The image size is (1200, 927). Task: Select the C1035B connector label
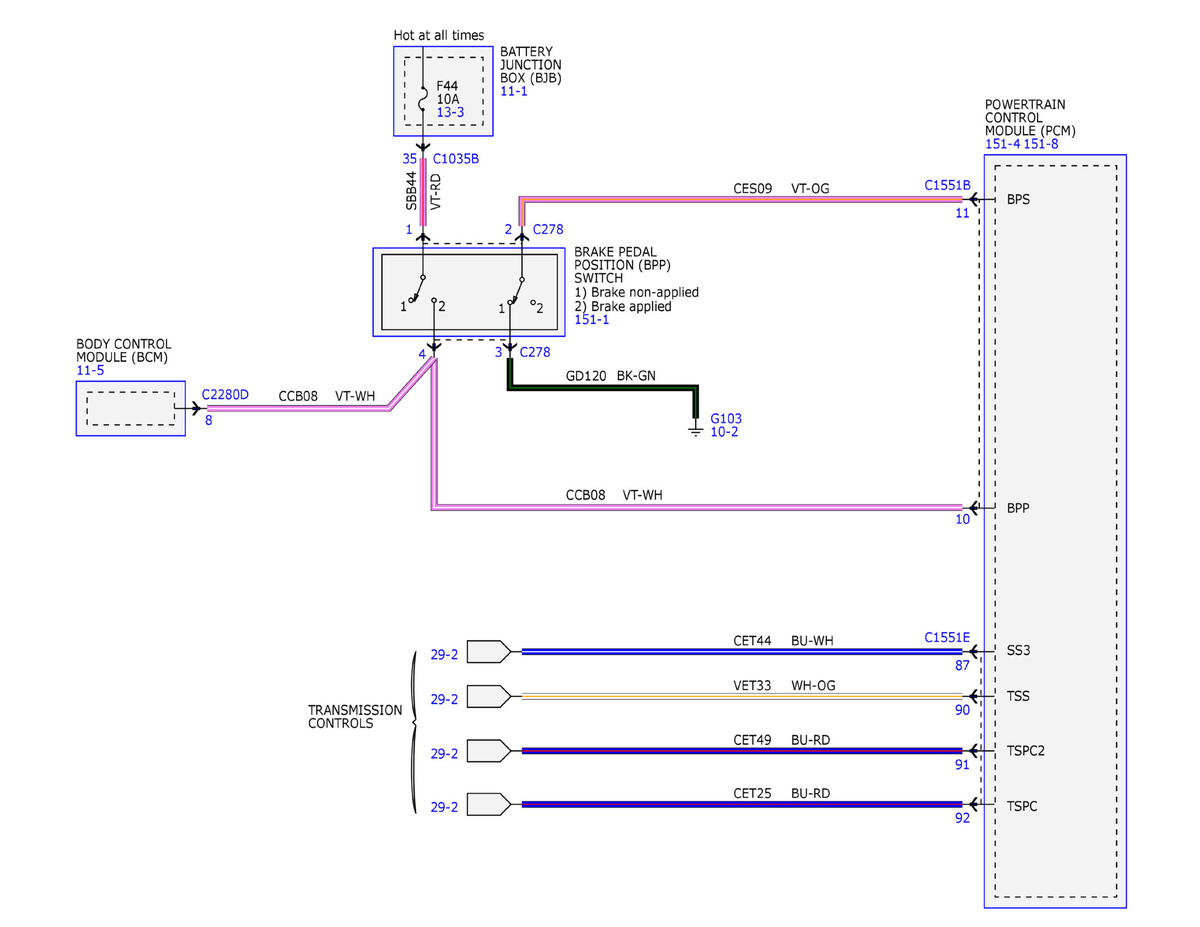coord(457,159)
